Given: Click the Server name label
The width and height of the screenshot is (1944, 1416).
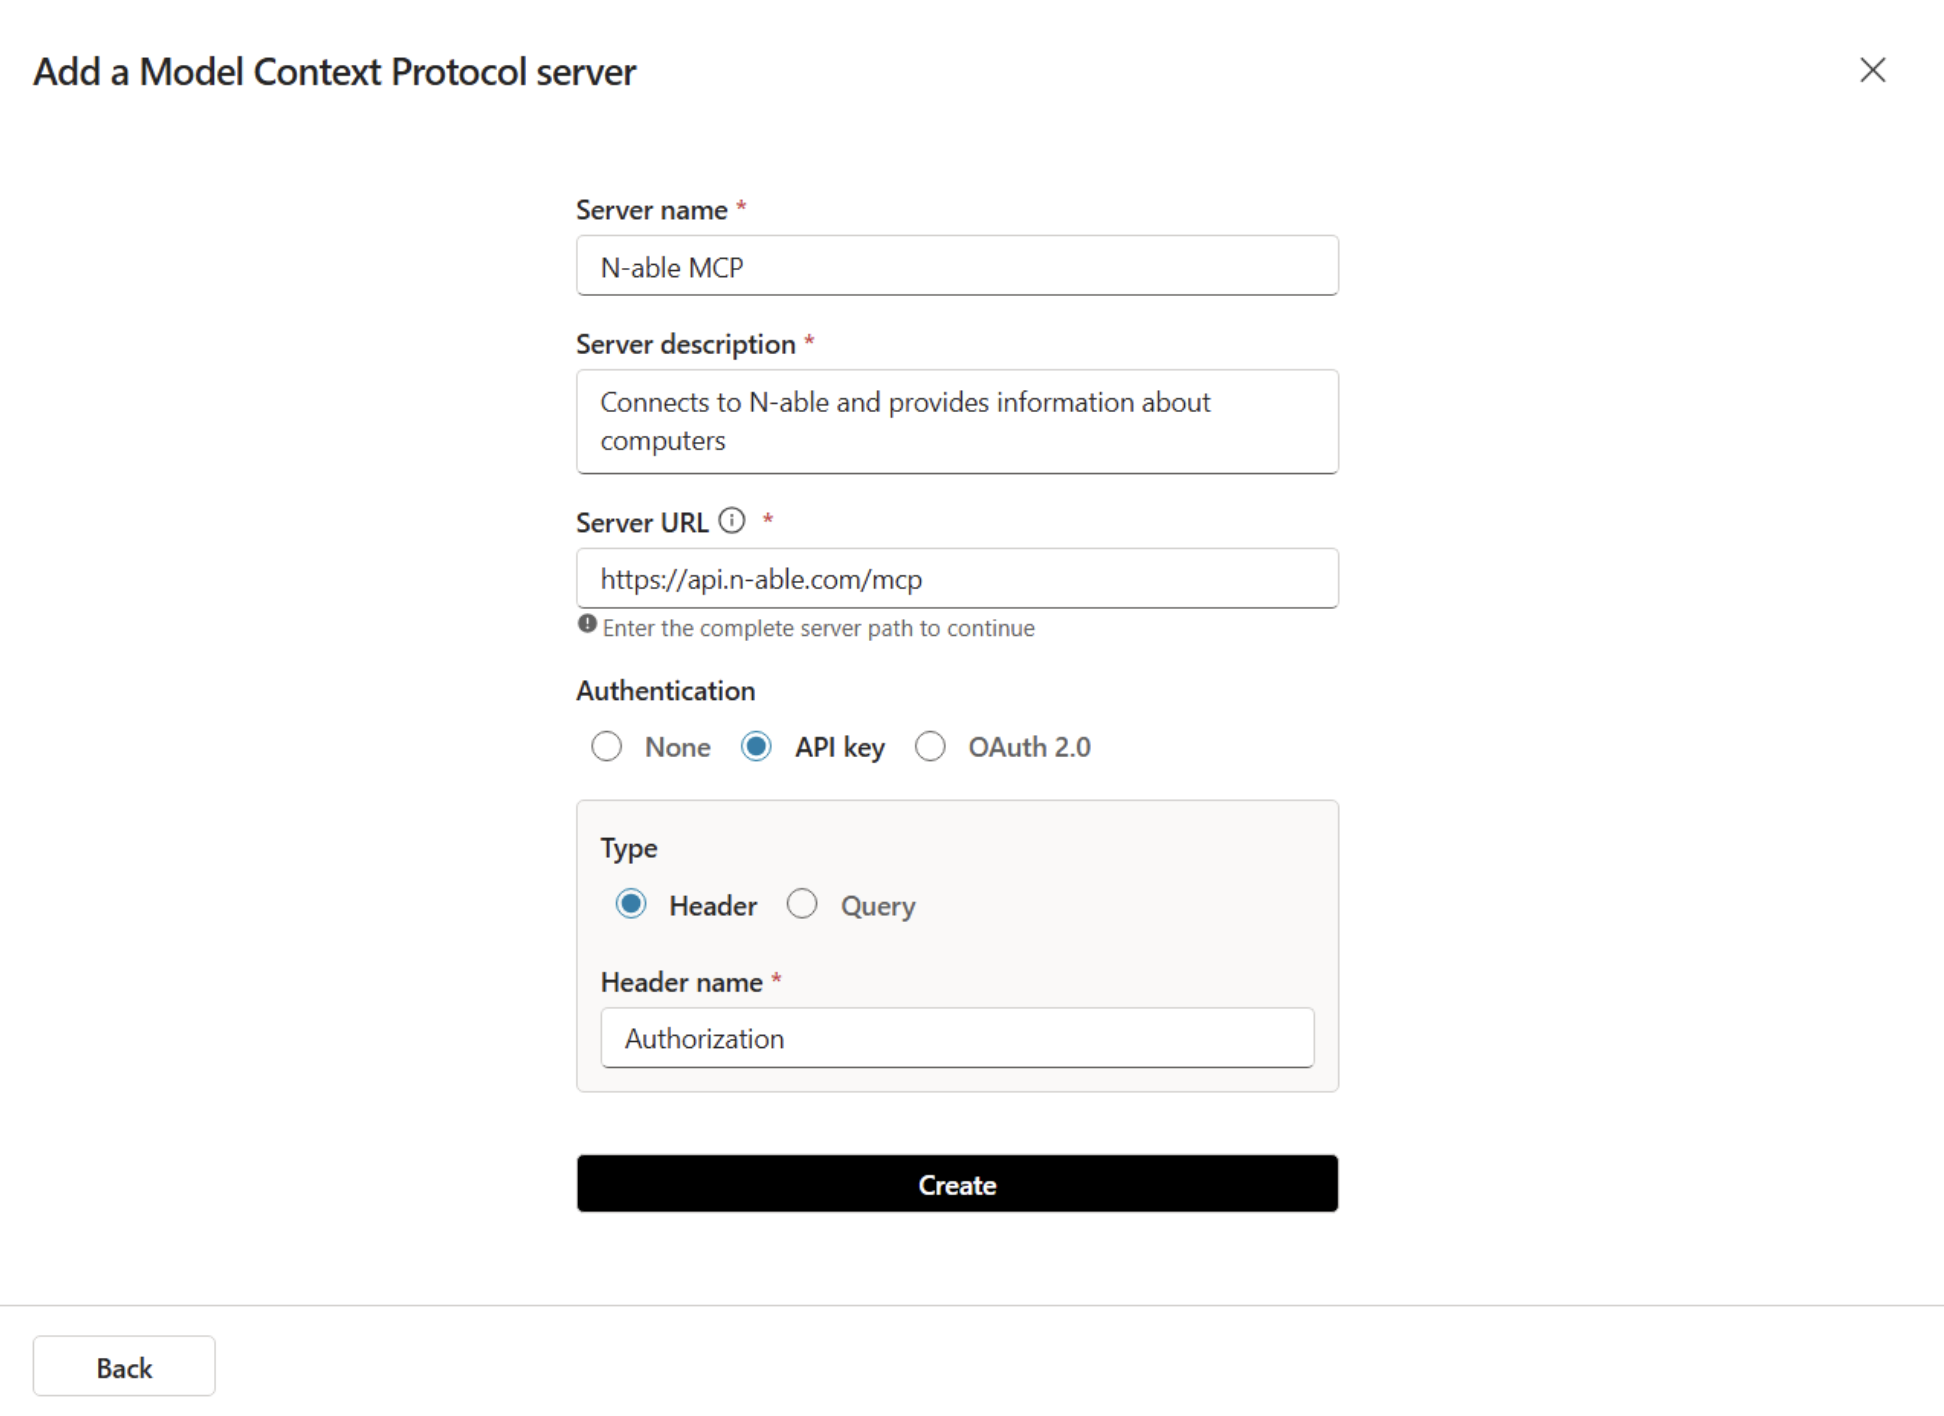Looking at the screenshot, I should pos(651,210).
